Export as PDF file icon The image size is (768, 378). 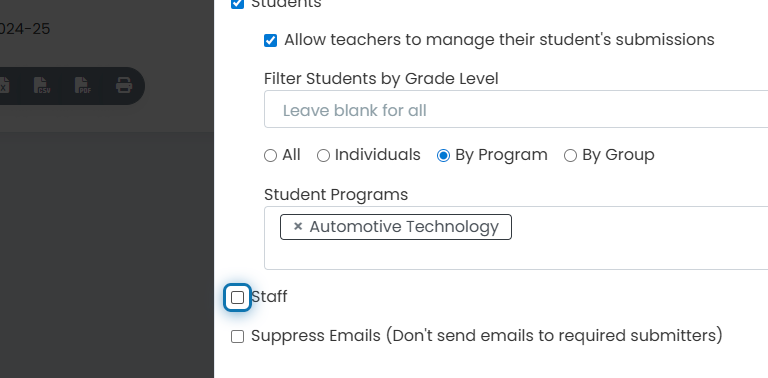point(83,86)
